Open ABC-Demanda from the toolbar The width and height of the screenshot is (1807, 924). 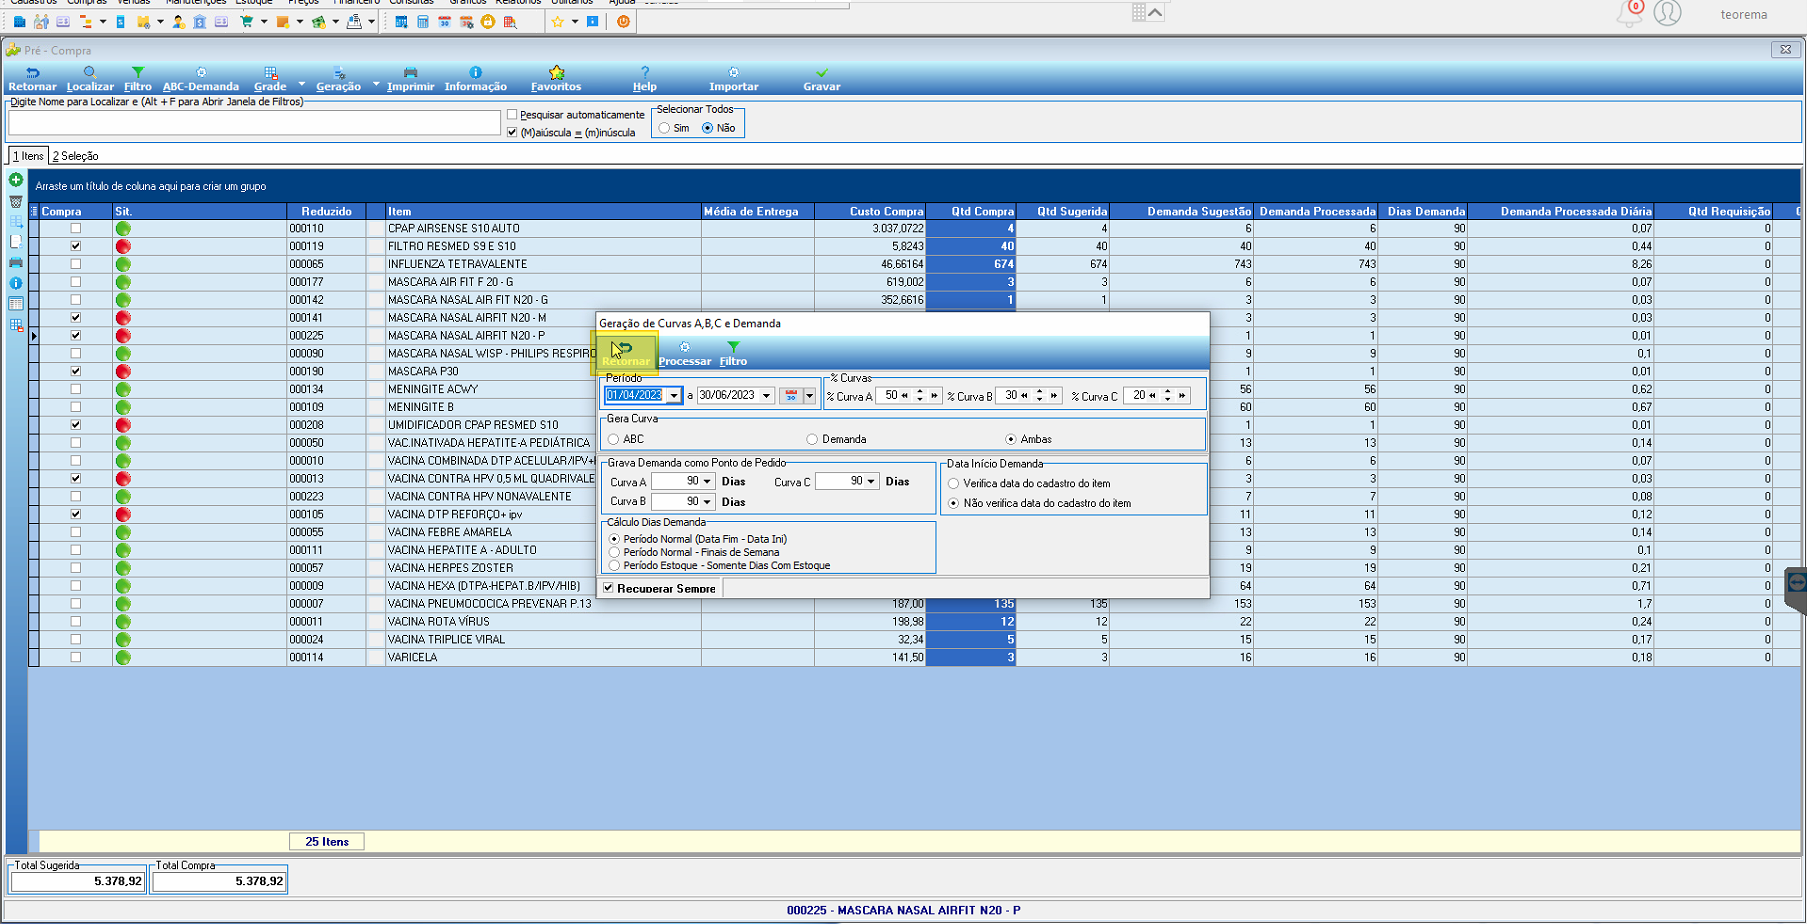point(201,79)
